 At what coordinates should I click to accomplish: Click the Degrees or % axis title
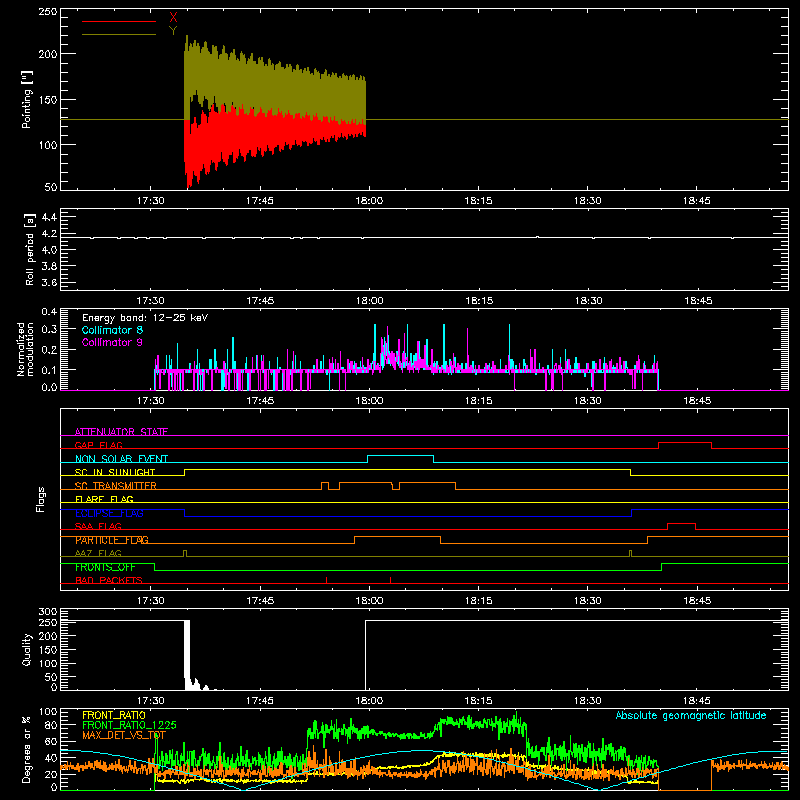click(27, 749)
